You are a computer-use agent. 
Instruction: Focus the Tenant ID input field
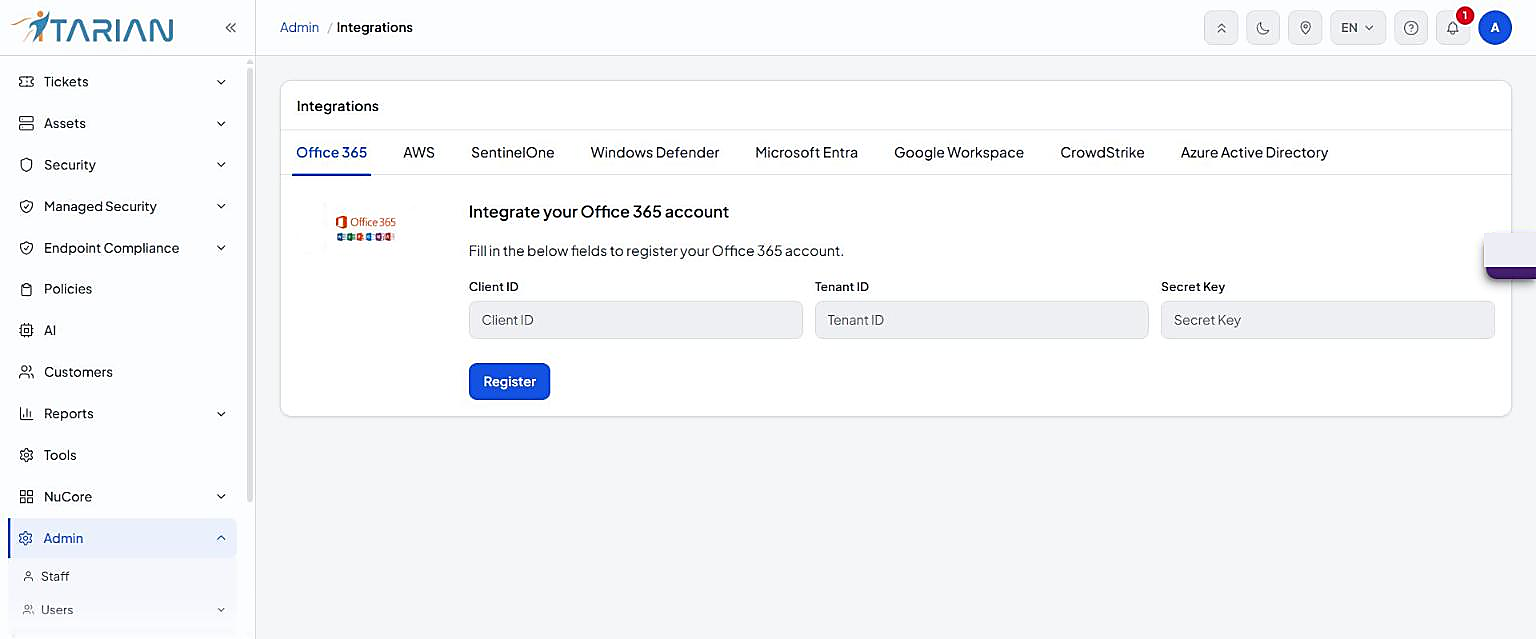tap(982, 320)
